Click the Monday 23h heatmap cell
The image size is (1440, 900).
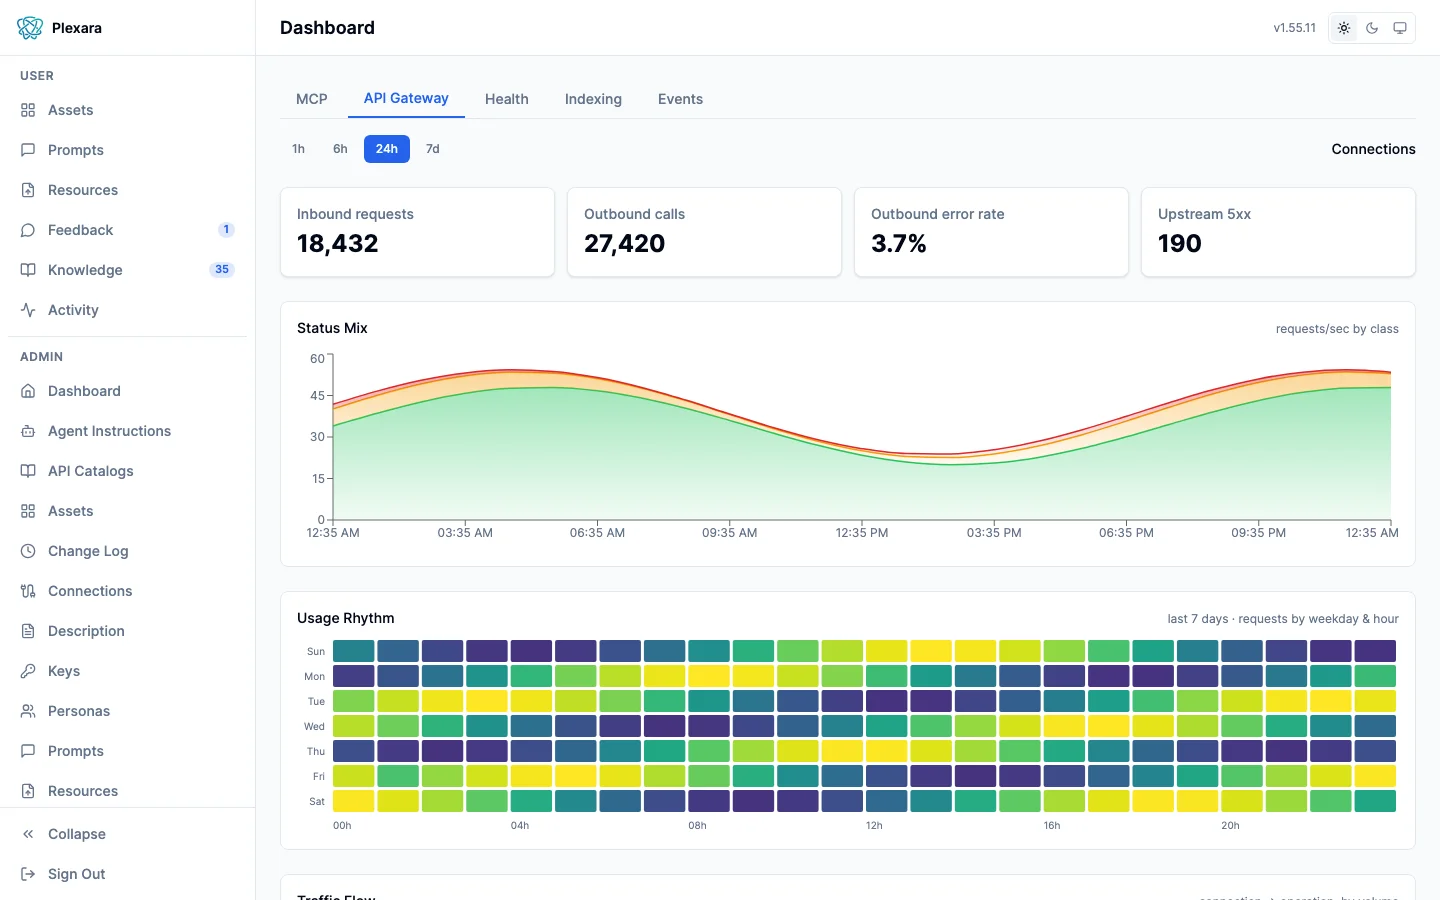(x=1375, y=676)
